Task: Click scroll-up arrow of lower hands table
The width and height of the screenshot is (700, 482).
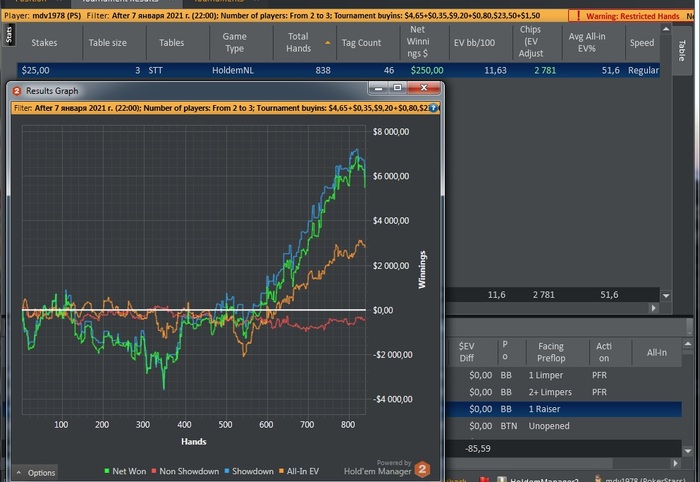Action: (x=688, y=344)
